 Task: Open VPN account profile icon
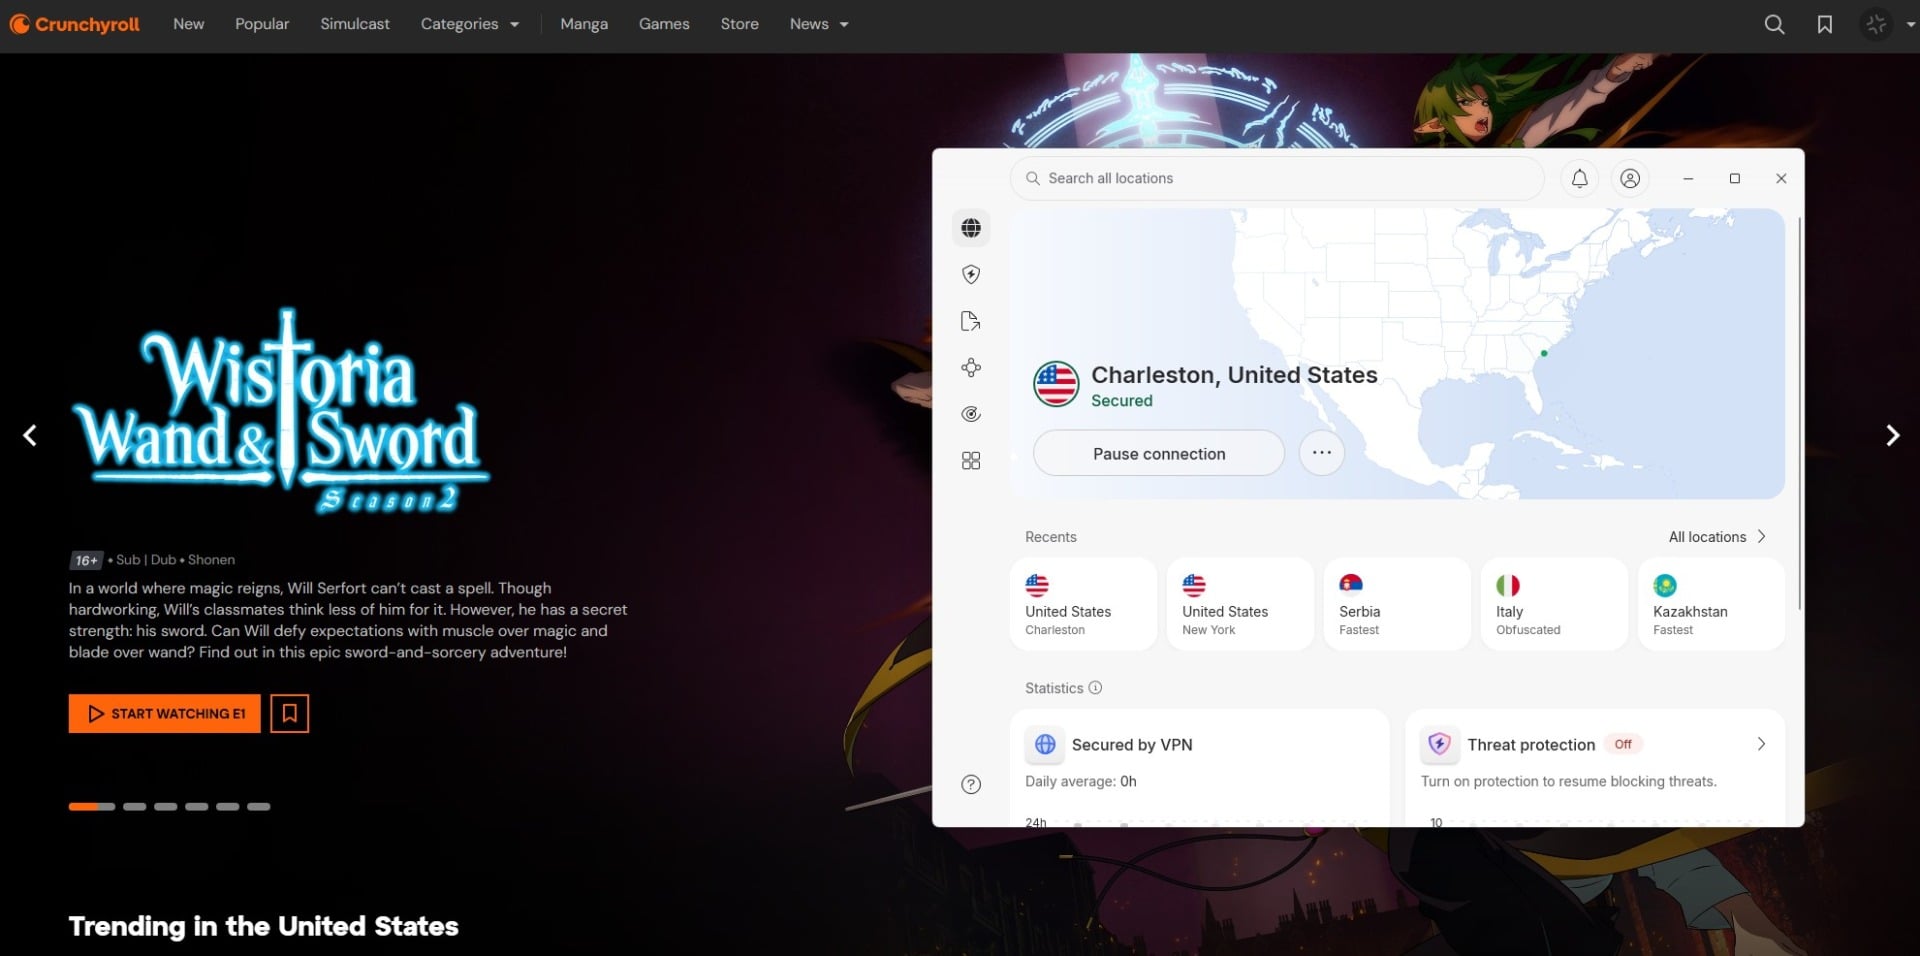pos(1630,178)
